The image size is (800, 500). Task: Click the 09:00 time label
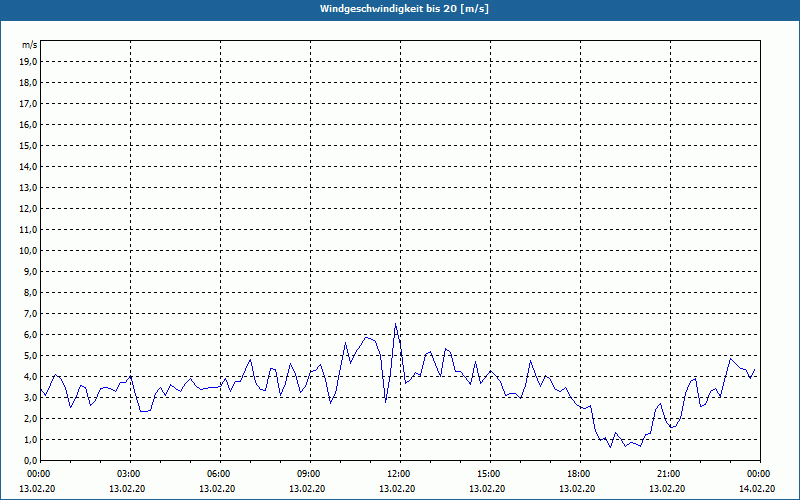coord(310,474)
